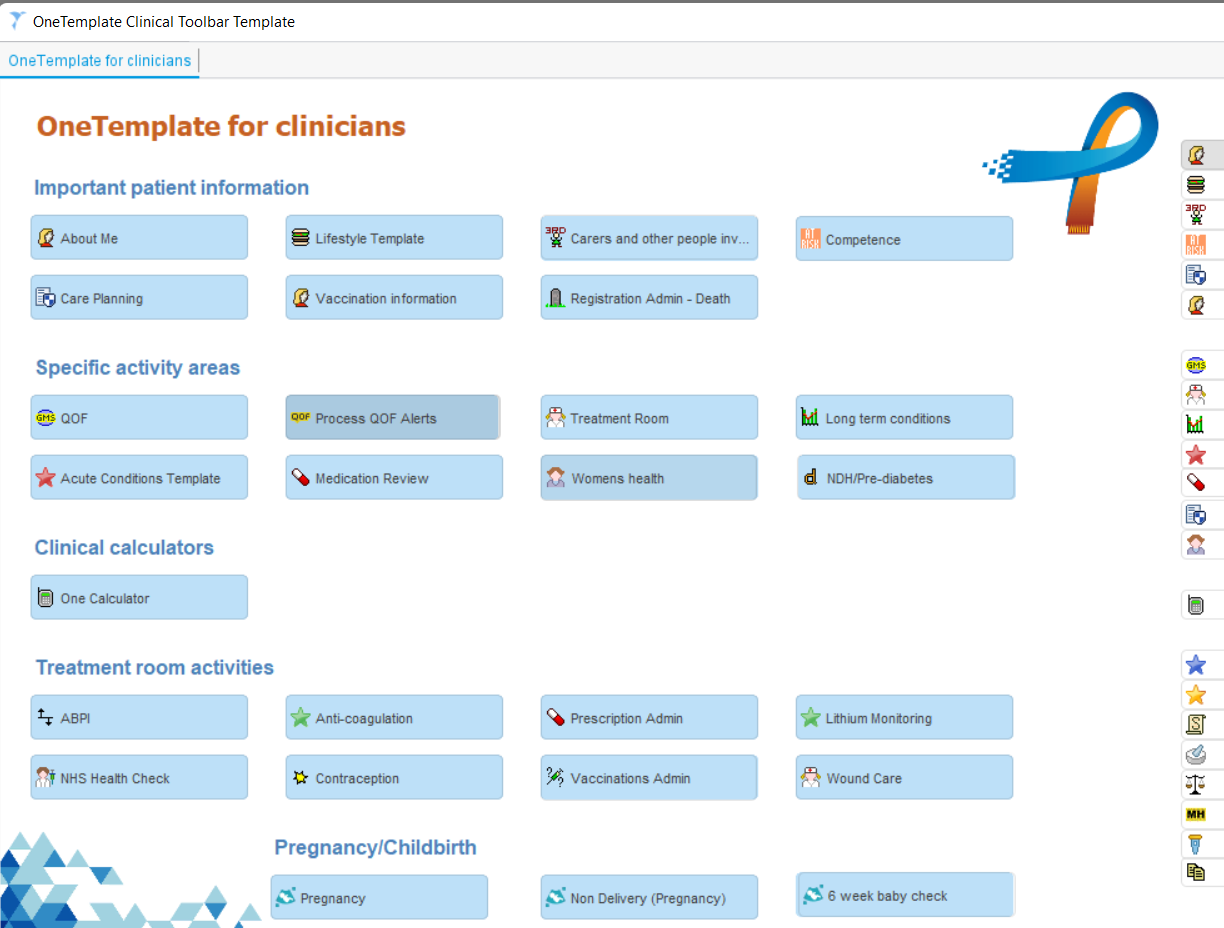Launch the One Calculator button
This screenshot has width=1224, height=928.
[139, 598]
